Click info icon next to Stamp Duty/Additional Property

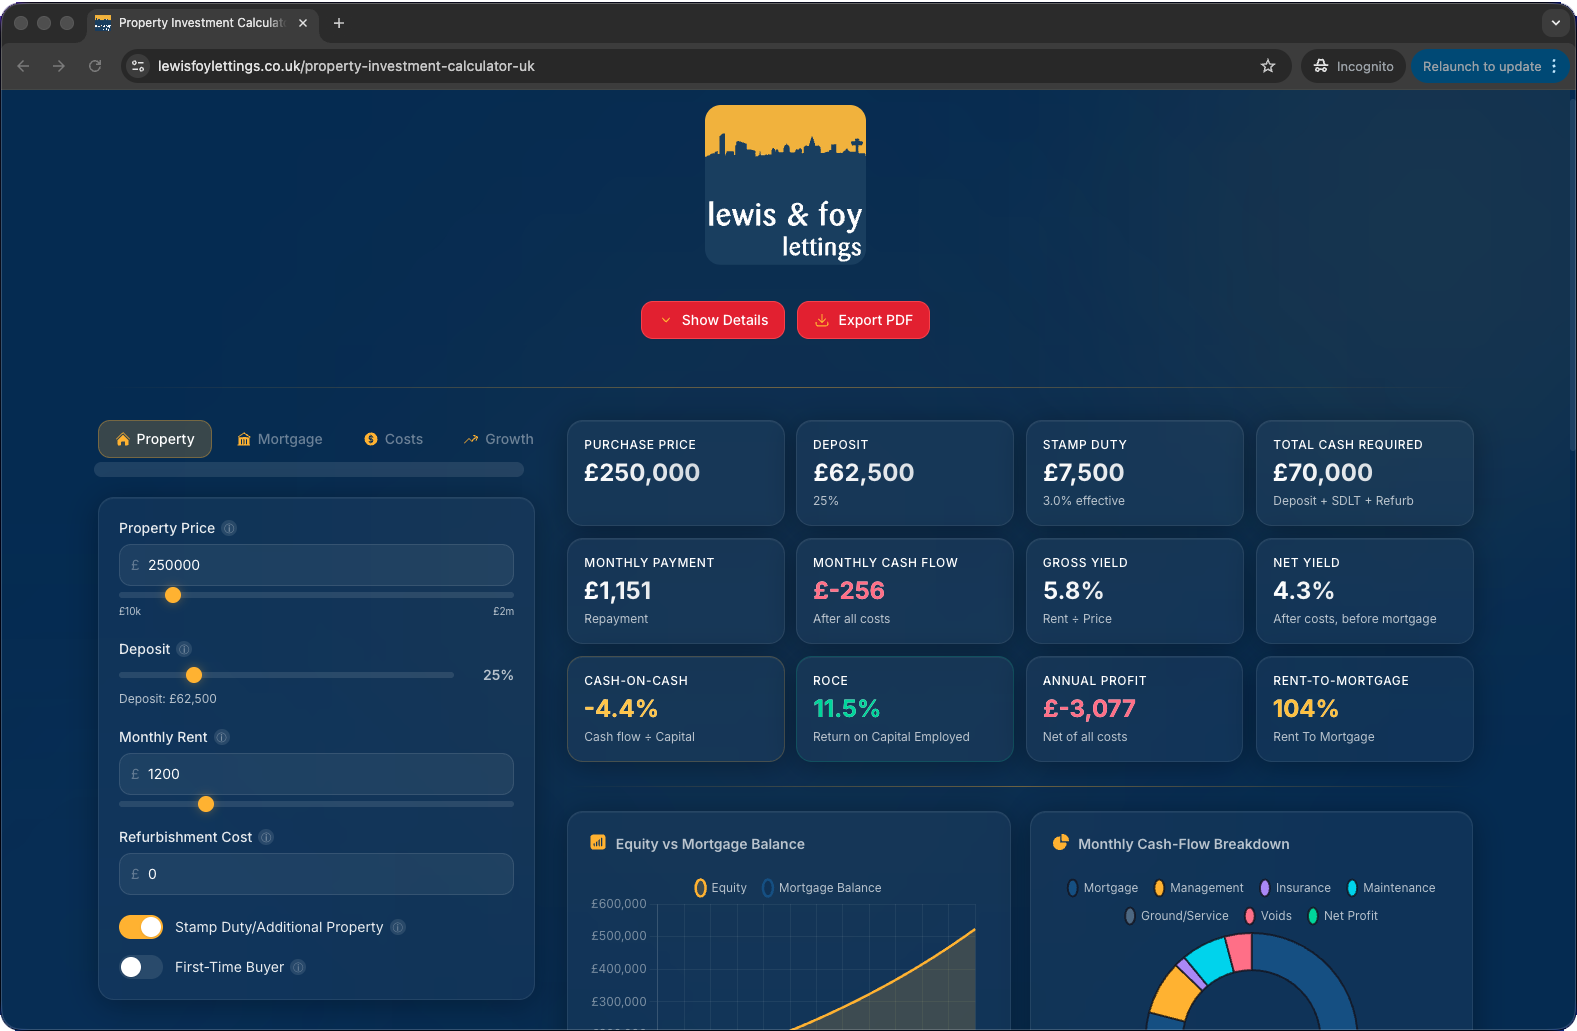pyautogui.click(x=398, y=927)
